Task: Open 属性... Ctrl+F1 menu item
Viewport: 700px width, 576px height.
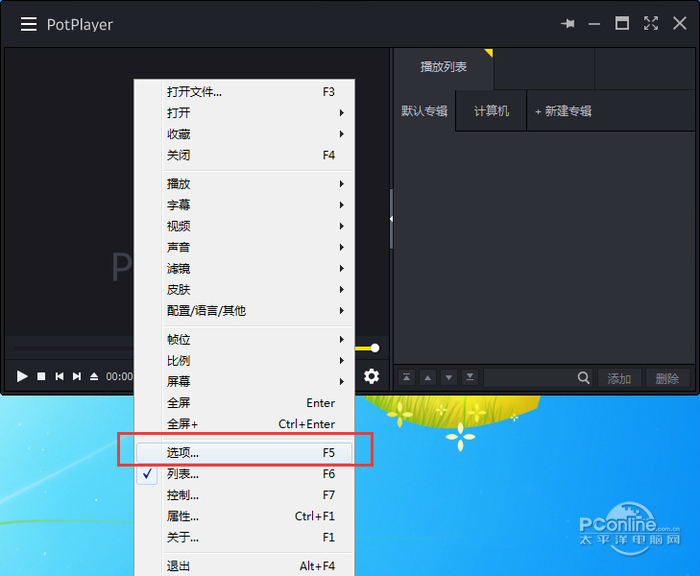Action: click(x=244, y=516)
